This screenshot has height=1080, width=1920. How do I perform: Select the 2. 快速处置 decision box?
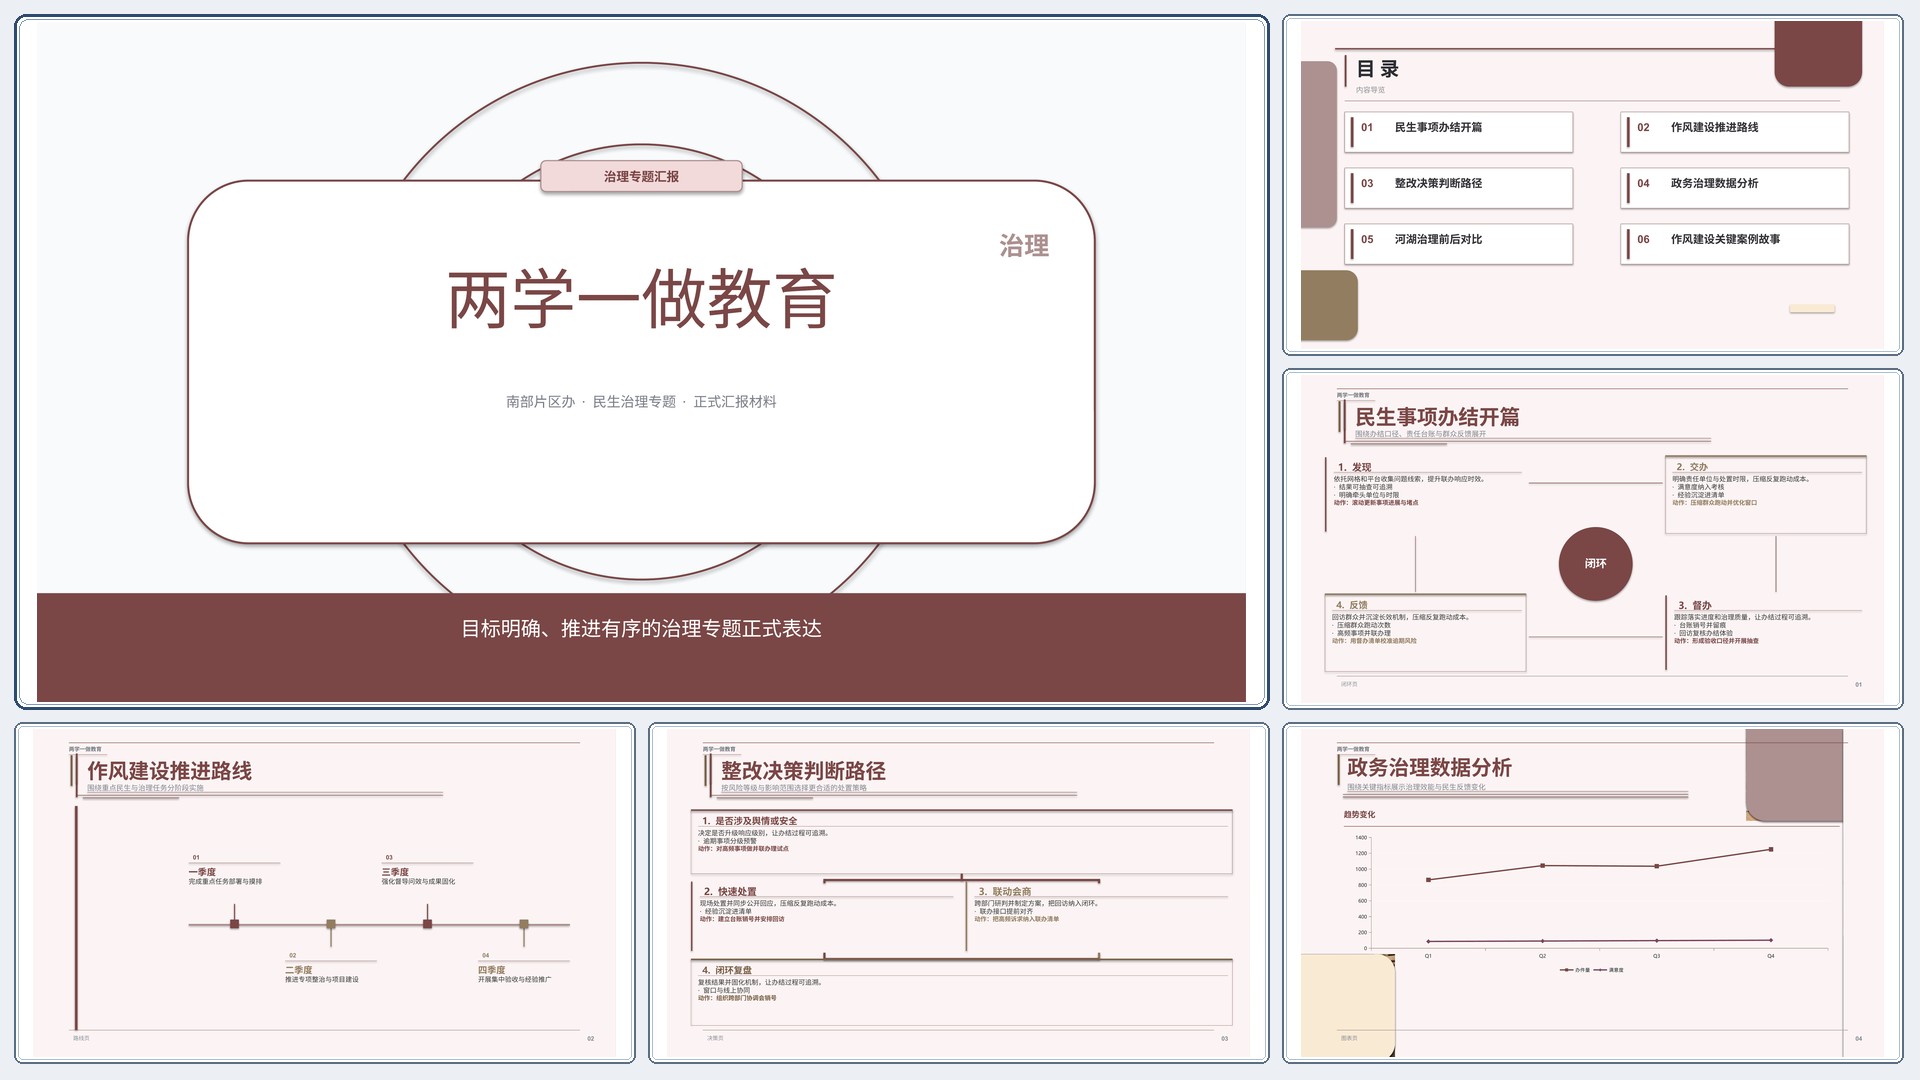coord(826,916)
